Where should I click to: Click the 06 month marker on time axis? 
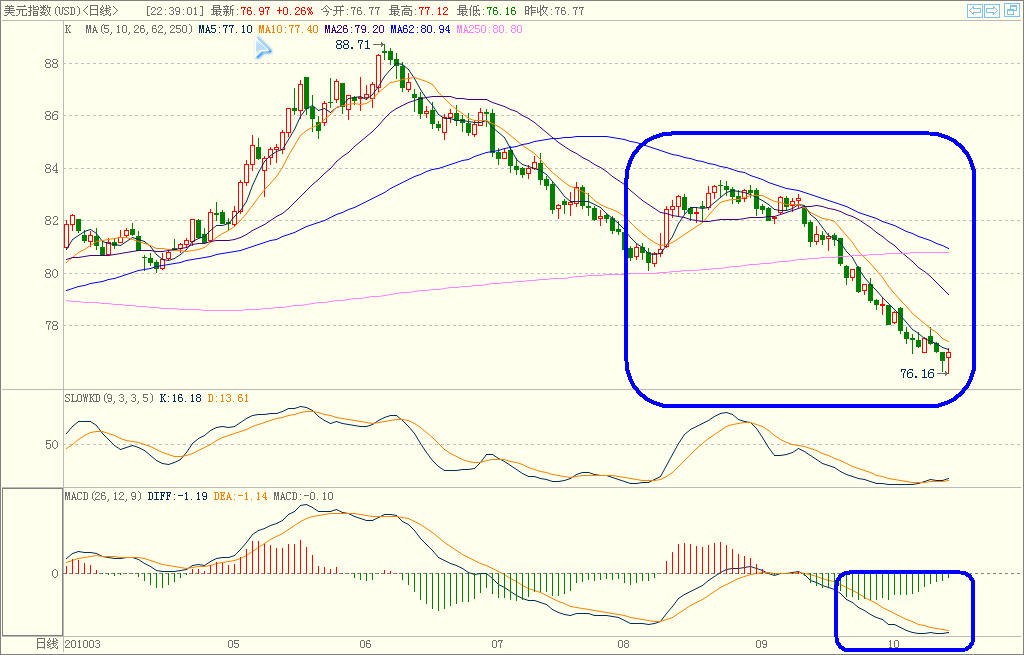click(x=365, y=644)
